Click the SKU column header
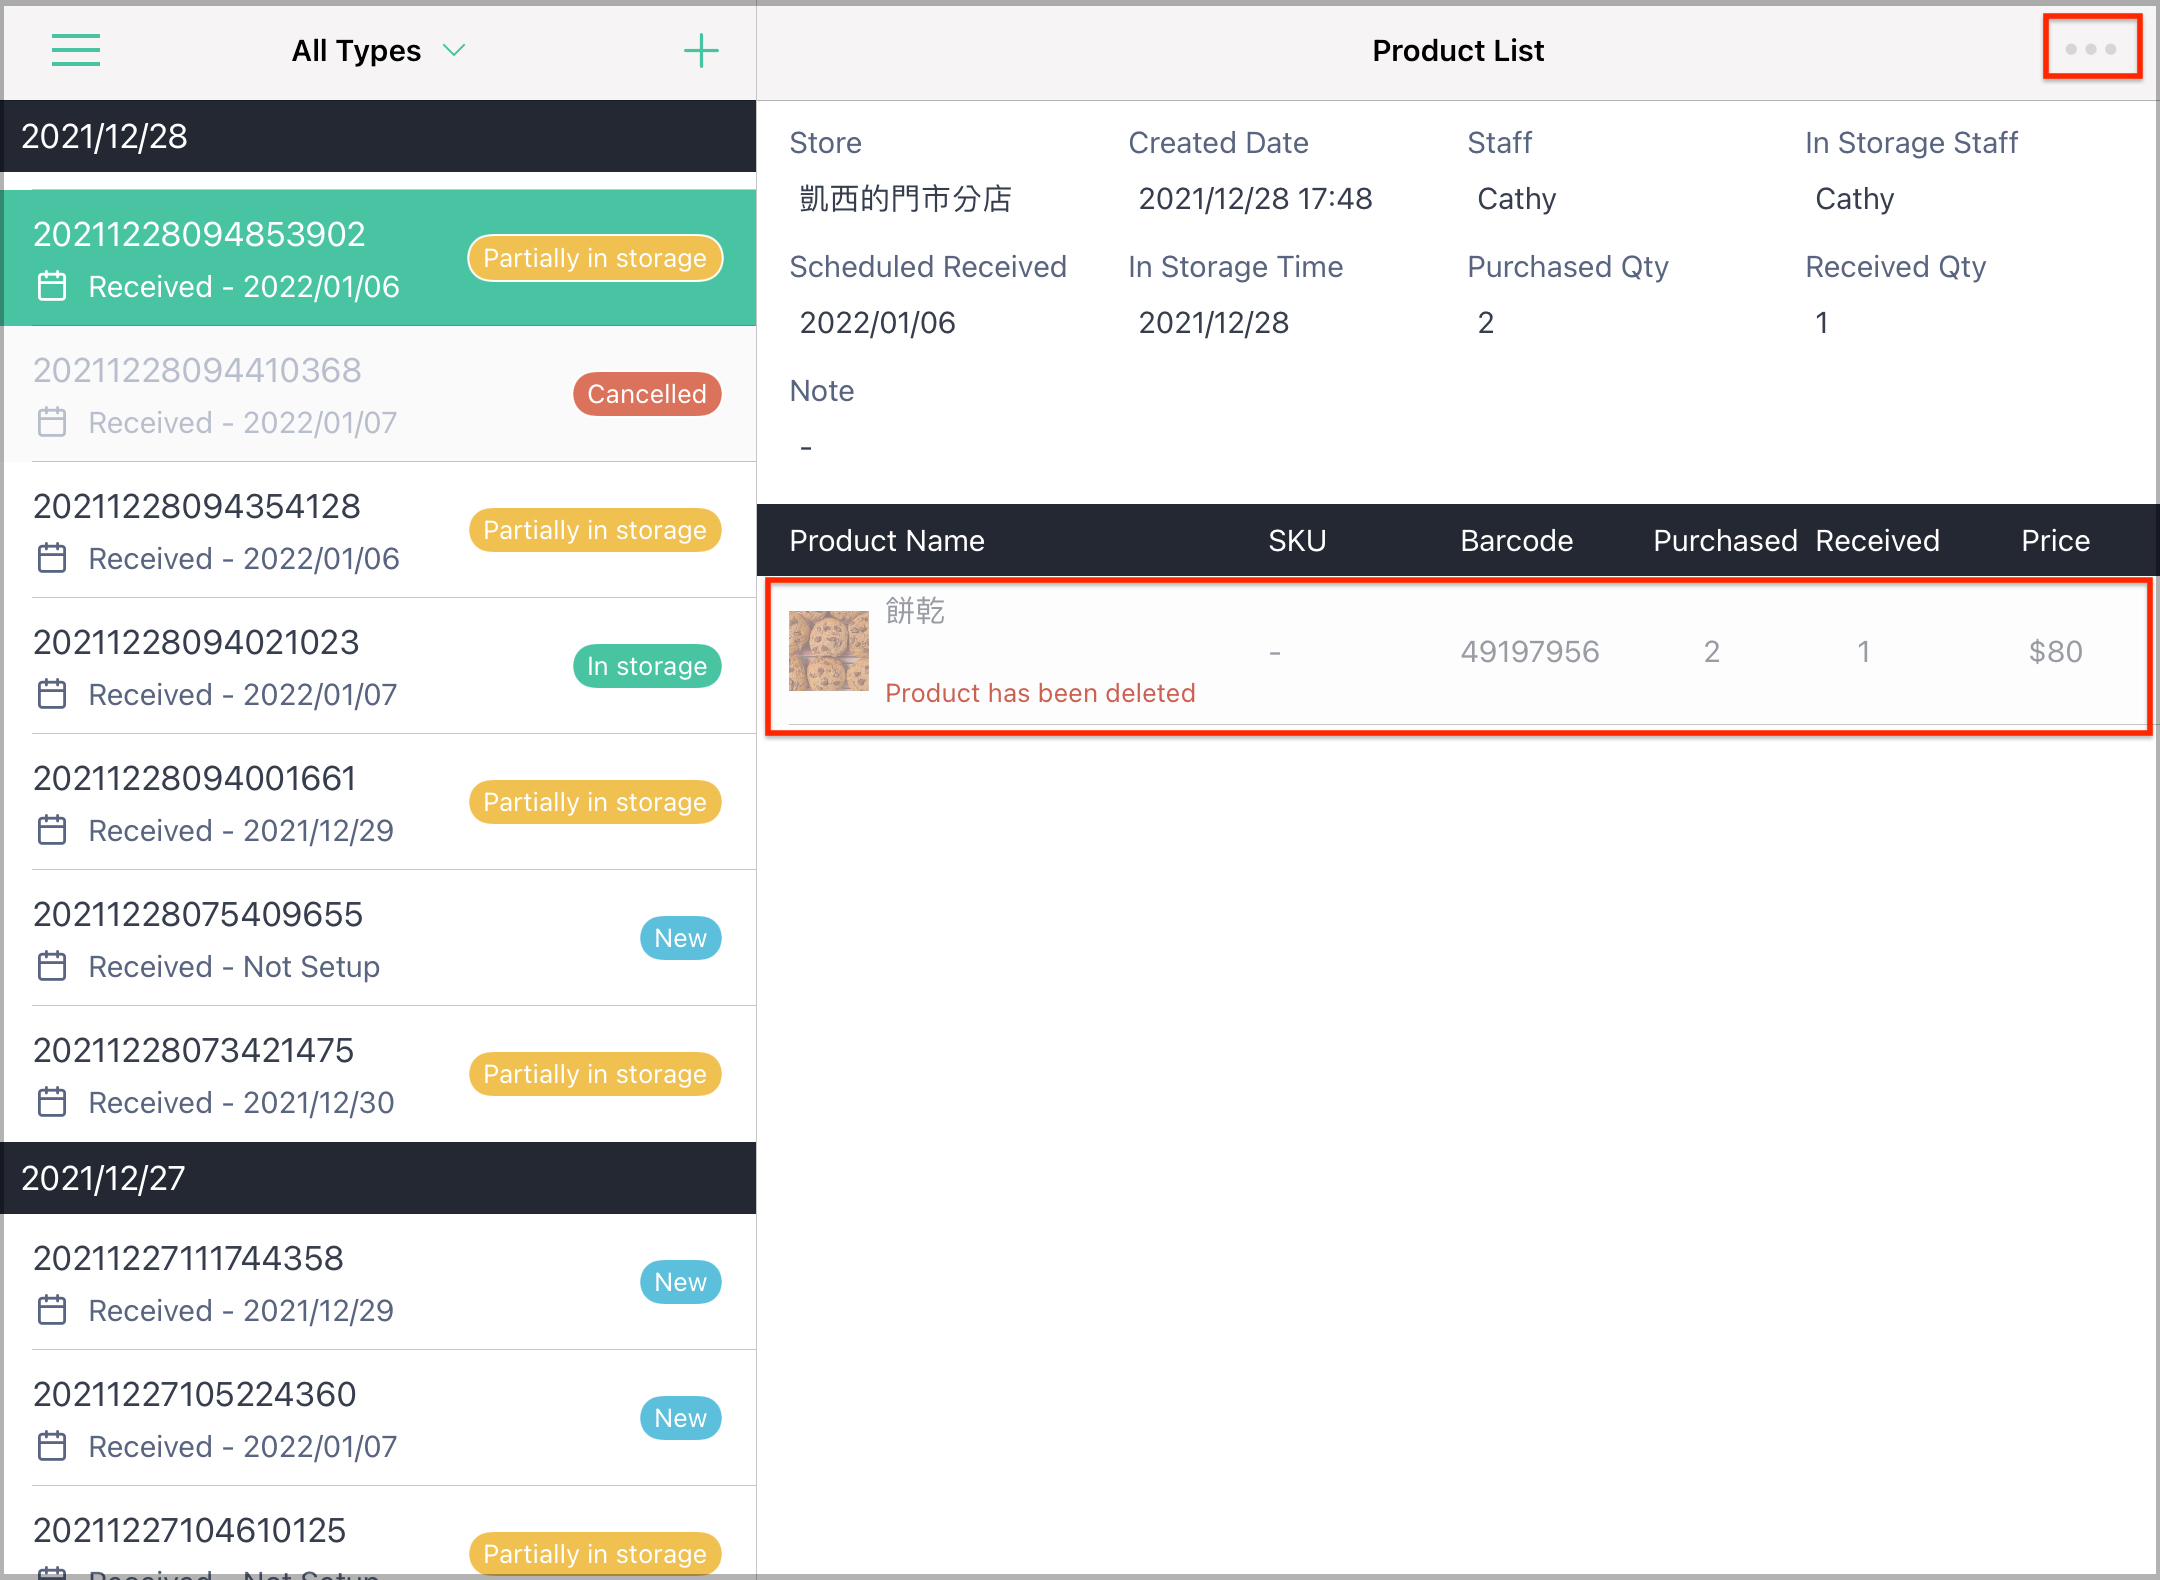2160x1580 pixels. click(x=1297, y=541)
